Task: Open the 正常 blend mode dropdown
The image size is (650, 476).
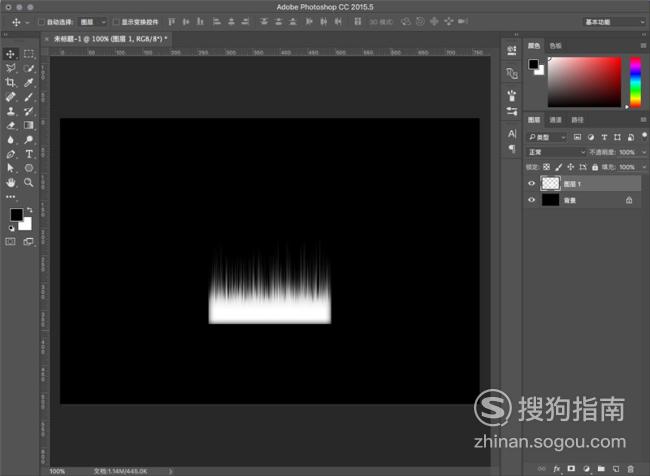Action: click(x=556, y=152)
